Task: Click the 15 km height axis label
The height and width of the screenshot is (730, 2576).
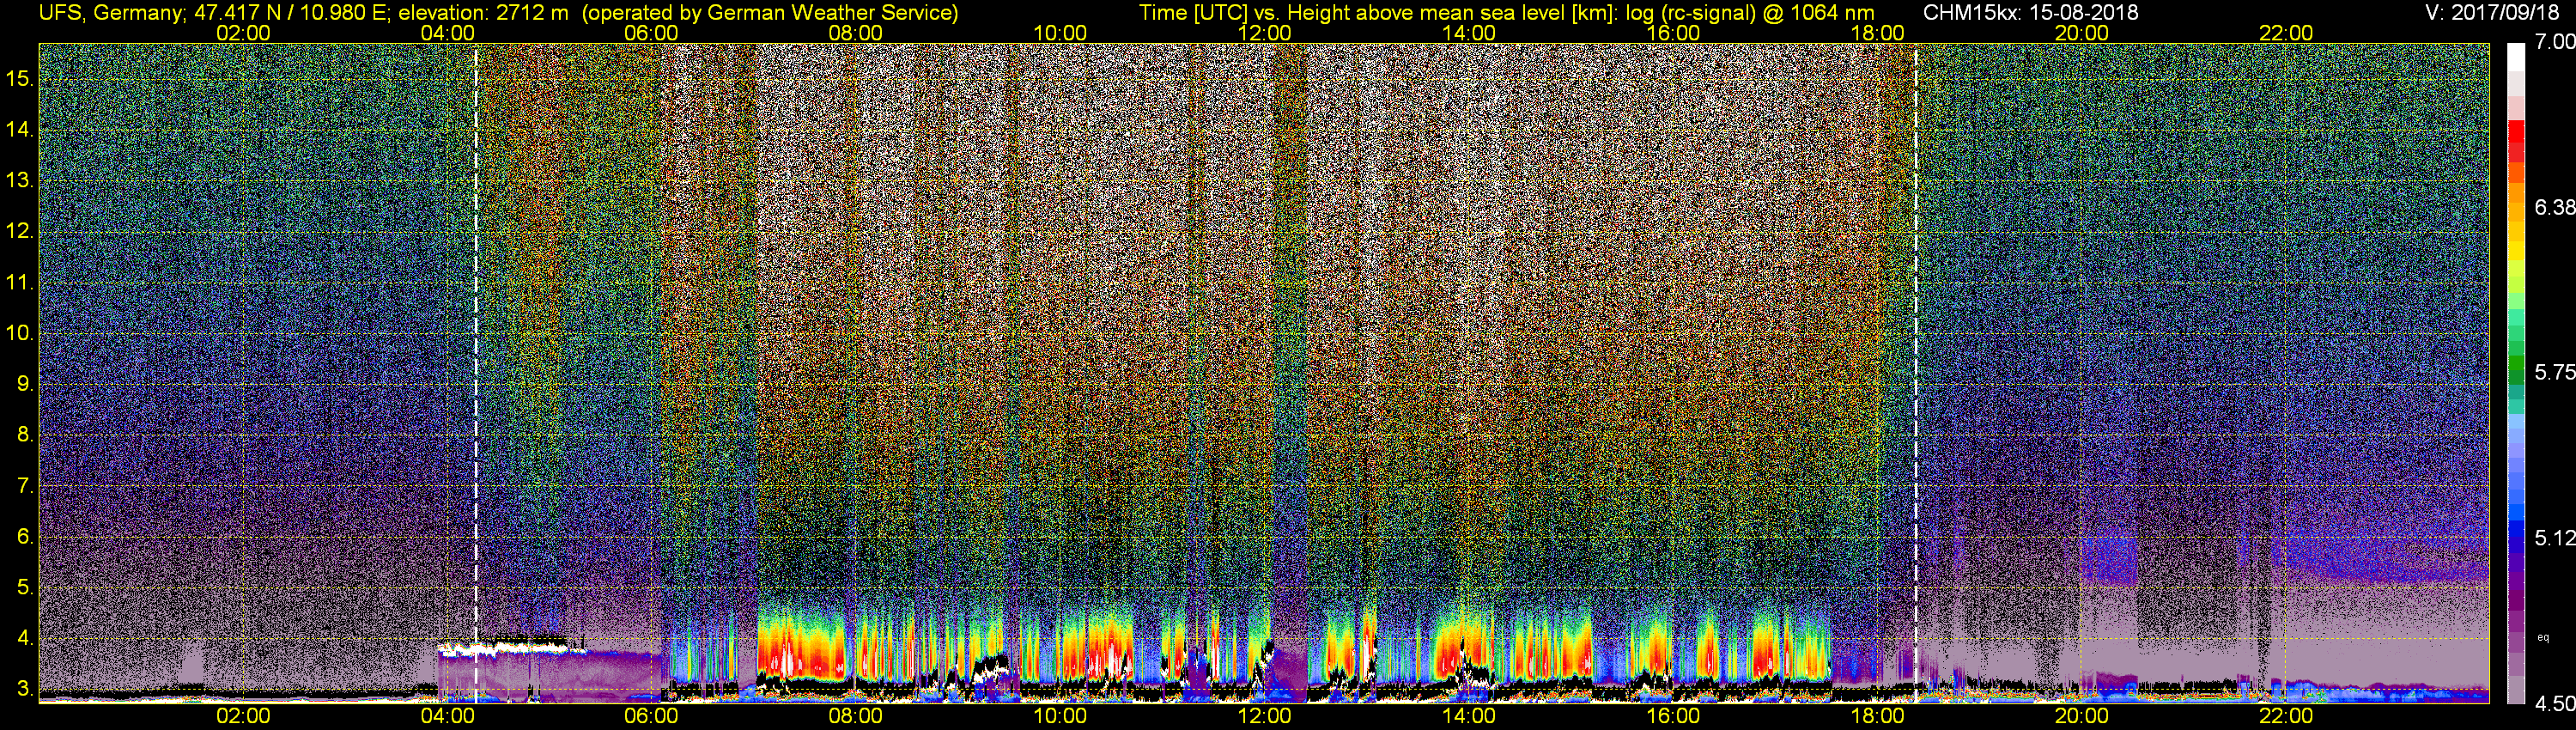Action: click(x=19, y=78)
